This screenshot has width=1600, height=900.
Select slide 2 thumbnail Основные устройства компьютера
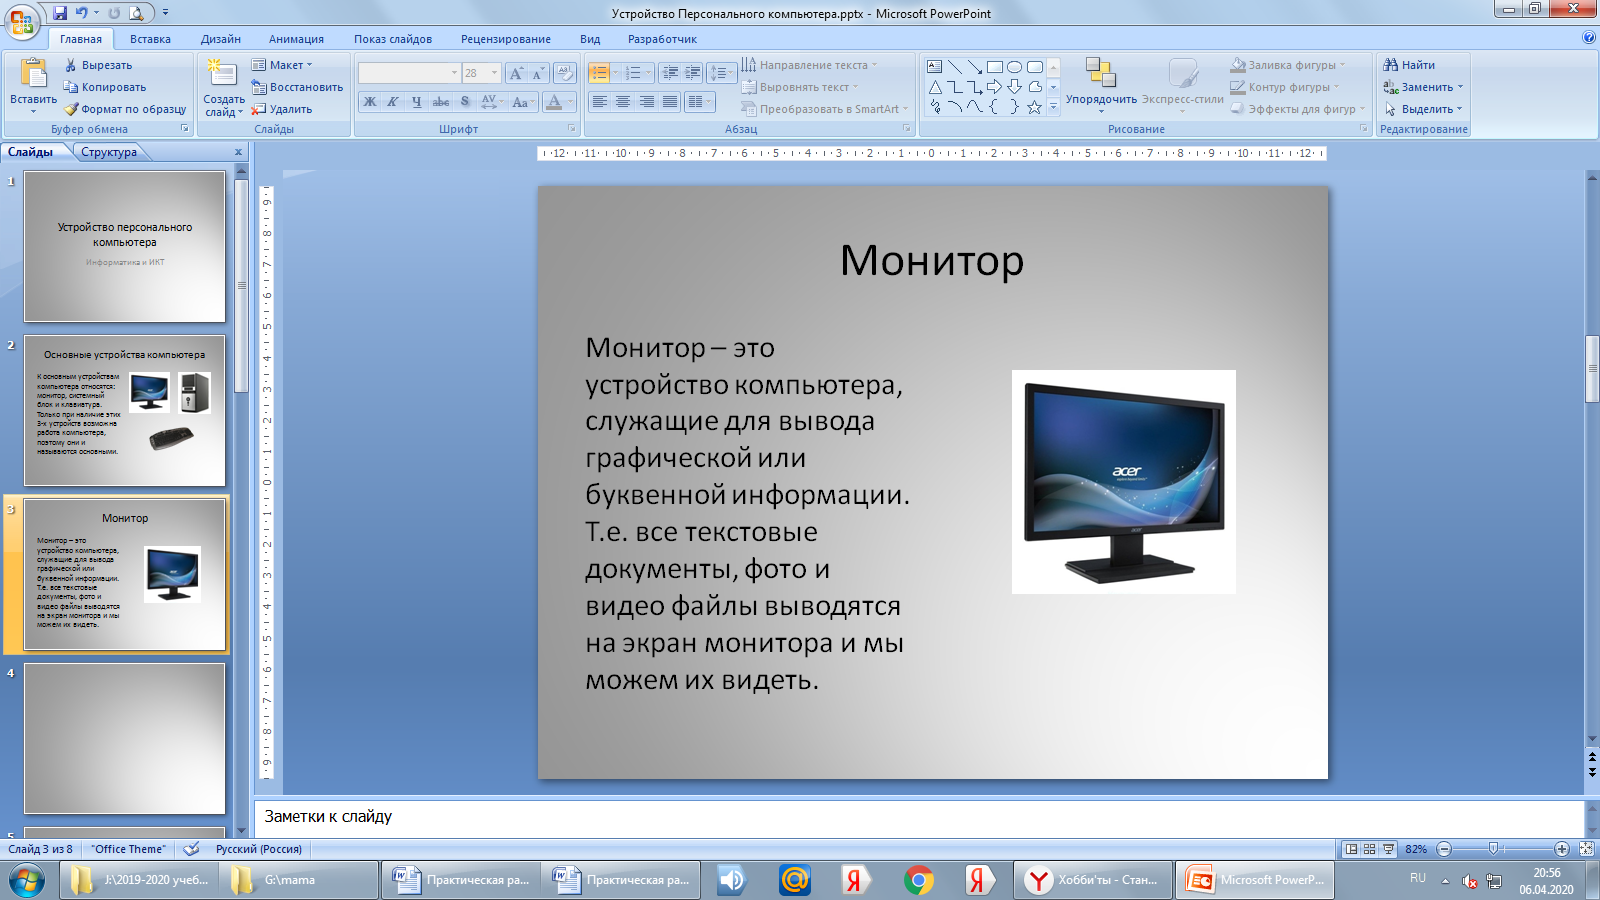pyautogui.click(x=125, y=411)
